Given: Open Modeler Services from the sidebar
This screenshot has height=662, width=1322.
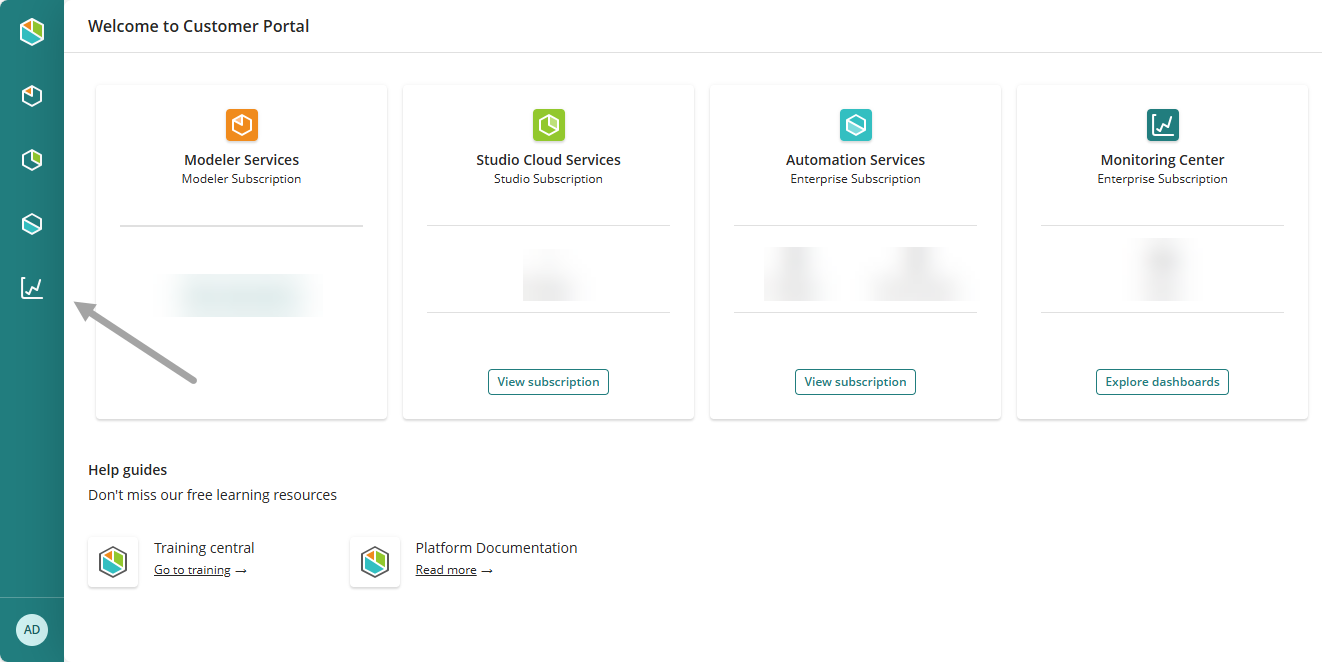Looking at the screenshot, I should (32, 96).
